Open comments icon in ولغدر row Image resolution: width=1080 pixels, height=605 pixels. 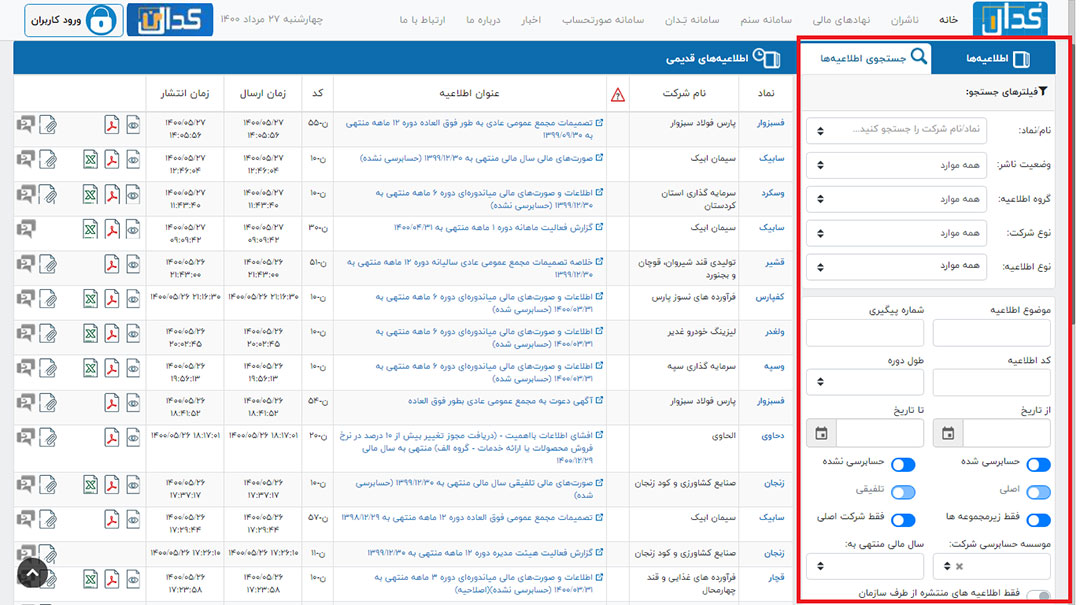tap(25, 334)
